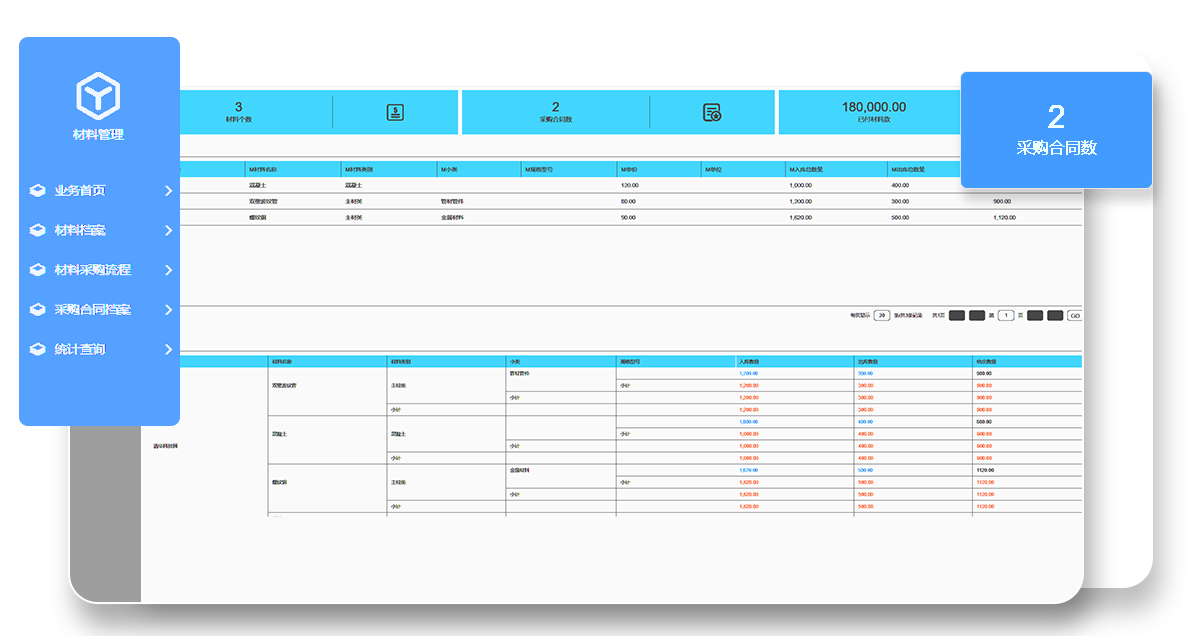This screenshot has height=636, width=1191.
Task: Click the first-page dark pagination button
Action: point(956,316)
